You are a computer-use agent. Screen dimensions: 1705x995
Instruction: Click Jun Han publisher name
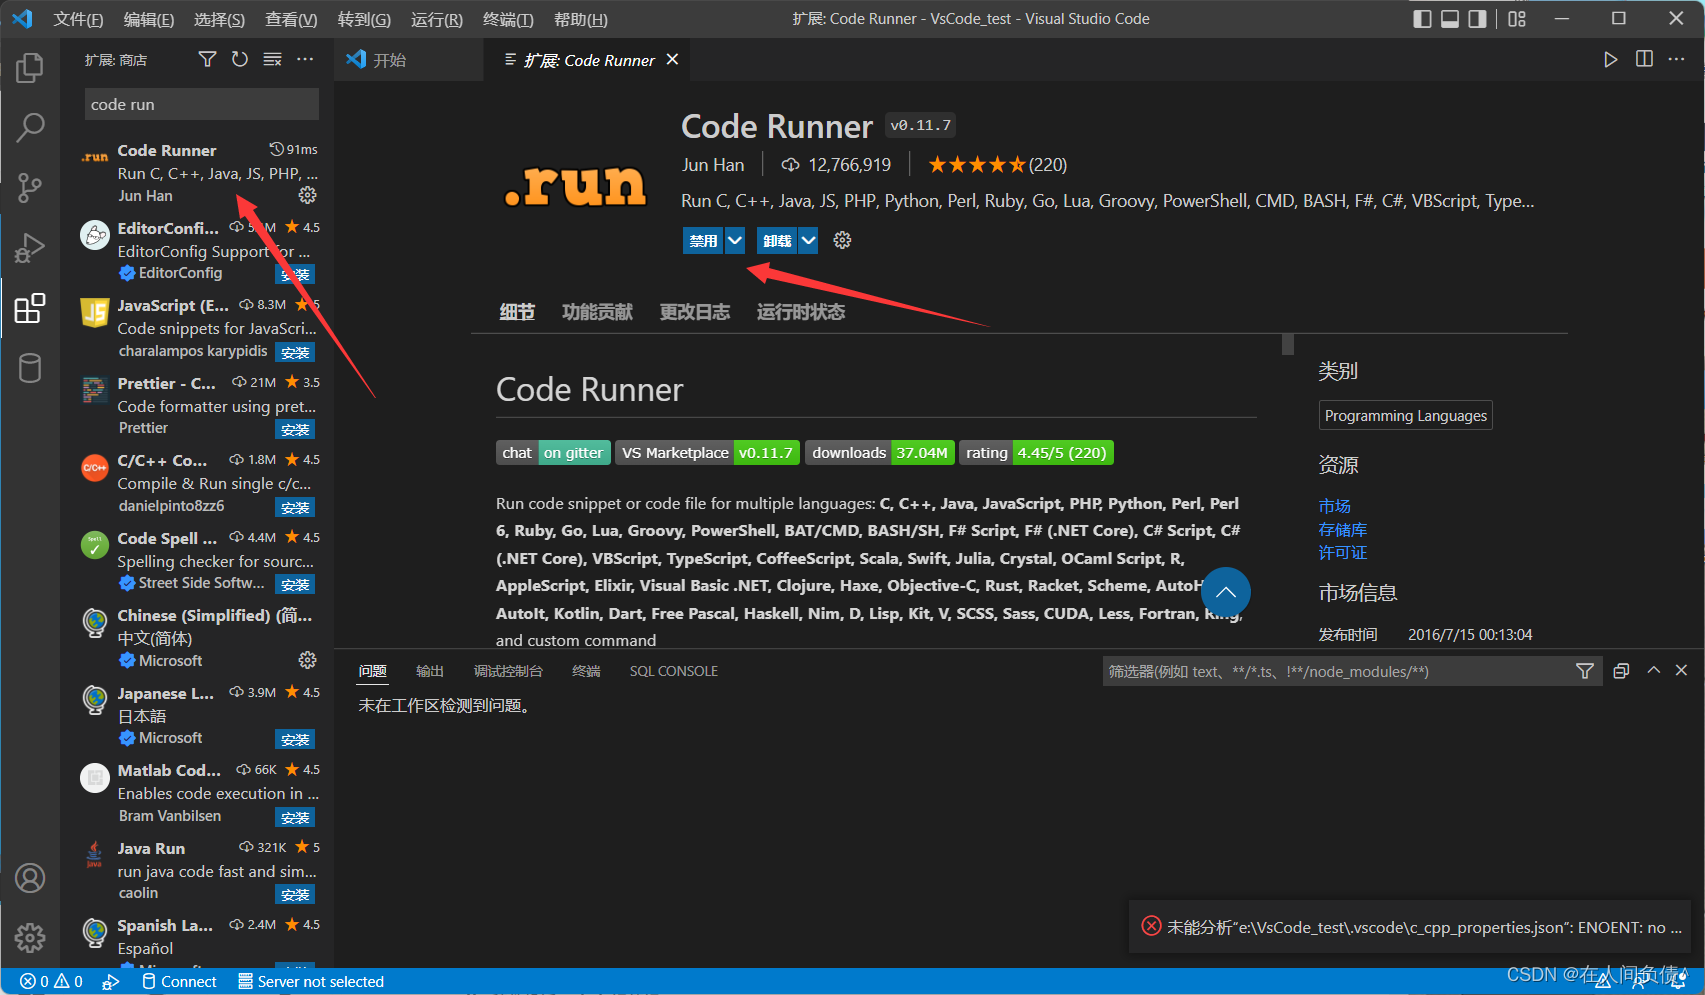coord(713,165)
